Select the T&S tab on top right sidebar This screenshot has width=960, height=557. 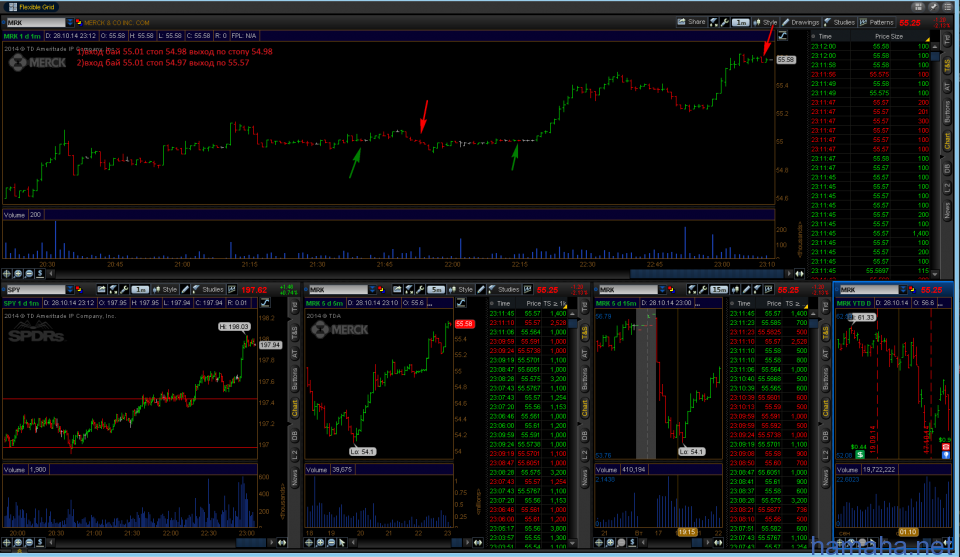pos(947,65)
